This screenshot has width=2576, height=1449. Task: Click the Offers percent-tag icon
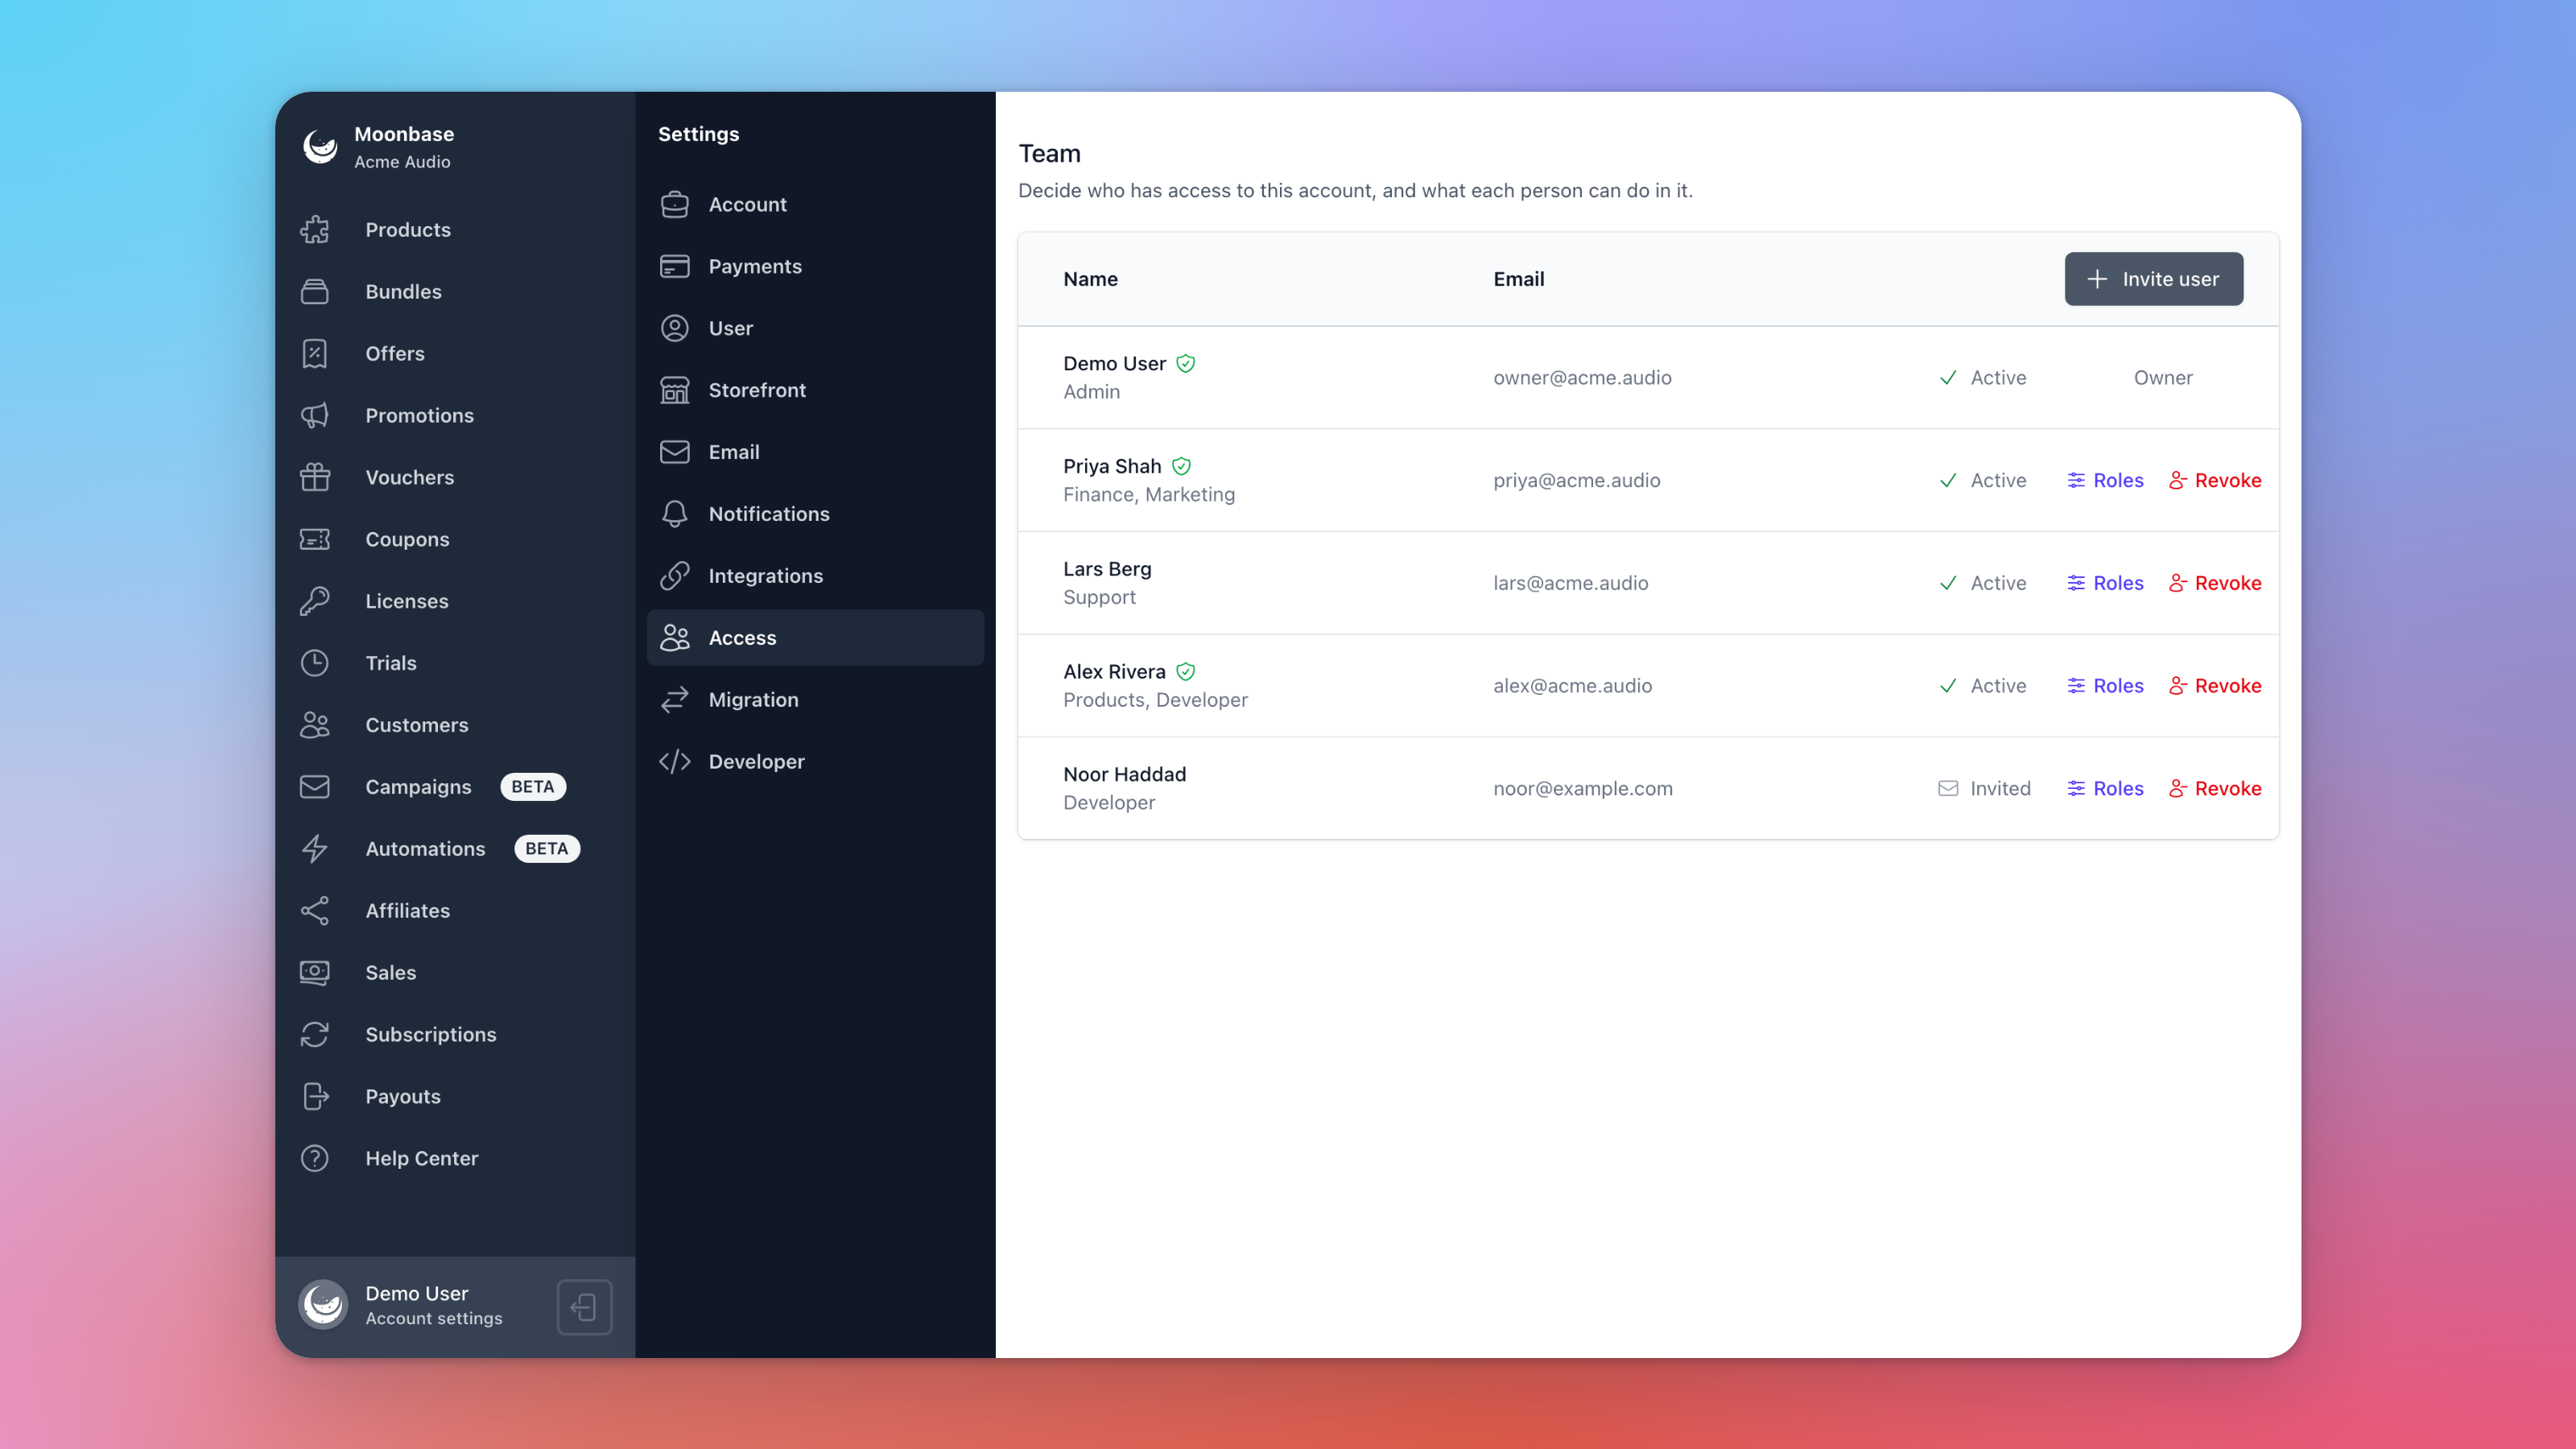[315, 354]
